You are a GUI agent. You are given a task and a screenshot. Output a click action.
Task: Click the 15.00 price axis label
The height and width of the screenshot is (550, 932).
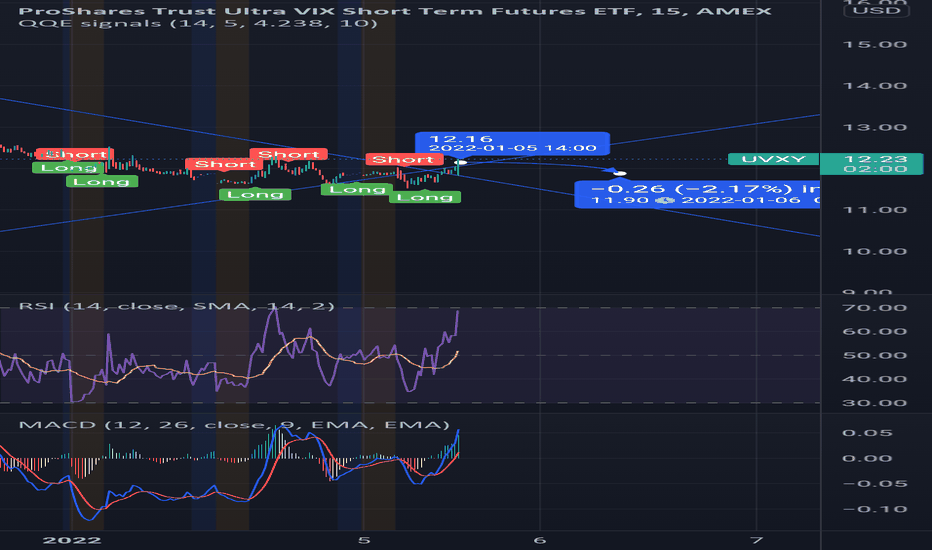pos(875,45)
